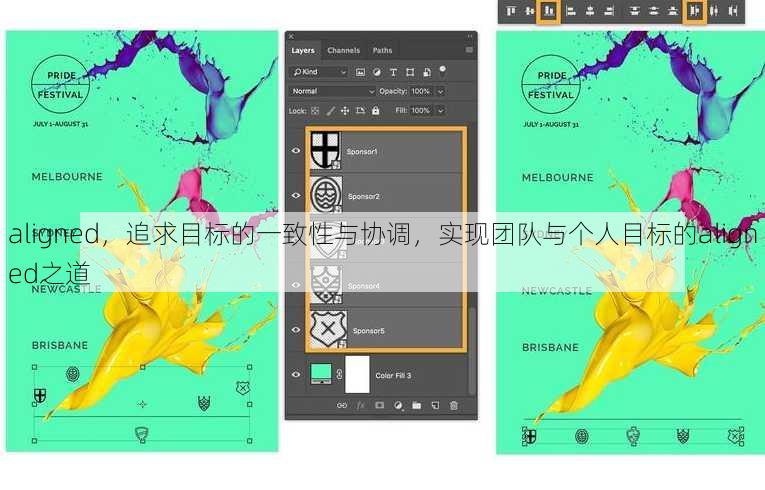Click the highlighted Distribute left edges icon
This screenshot has height=490, width=765.
click(694, 11)
